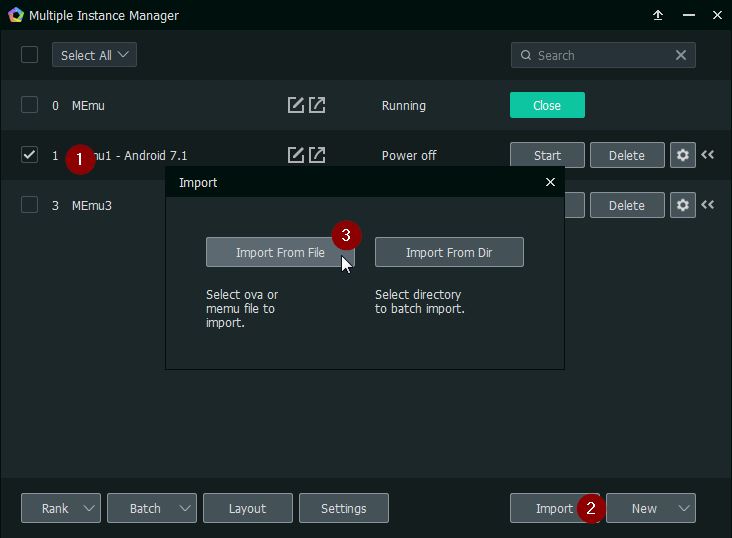Image resolution: width=732 pixels, height=538 pixels.
Task: Expand the New instance dropdown arrow
Action: click(x=684, y=508)
